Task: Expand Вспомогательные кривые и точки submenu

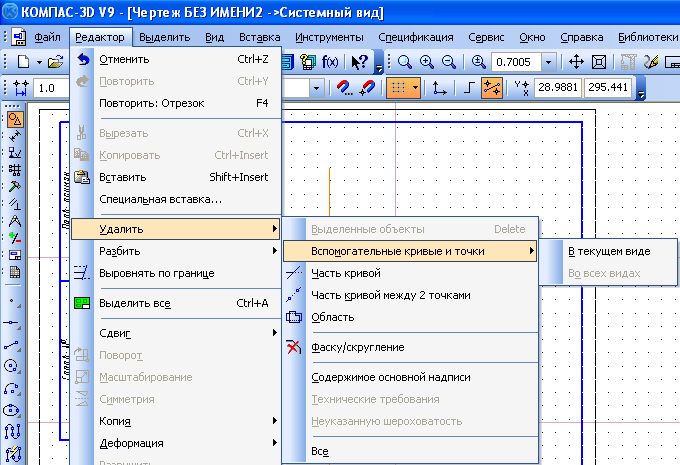Action: pos(410,251)
